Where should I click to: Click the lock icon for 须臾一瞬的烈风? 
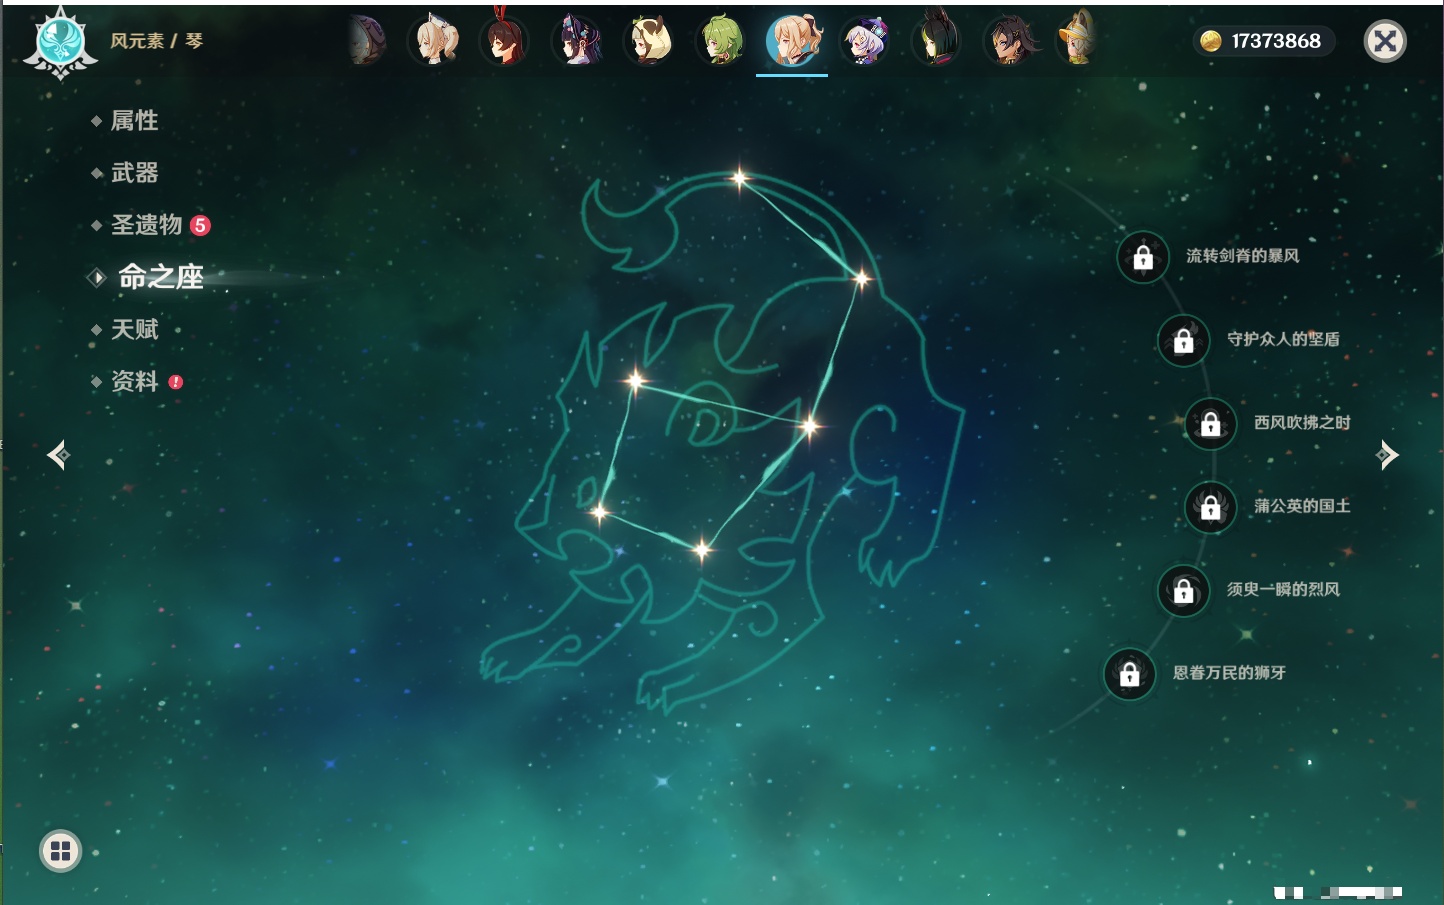1184,591
